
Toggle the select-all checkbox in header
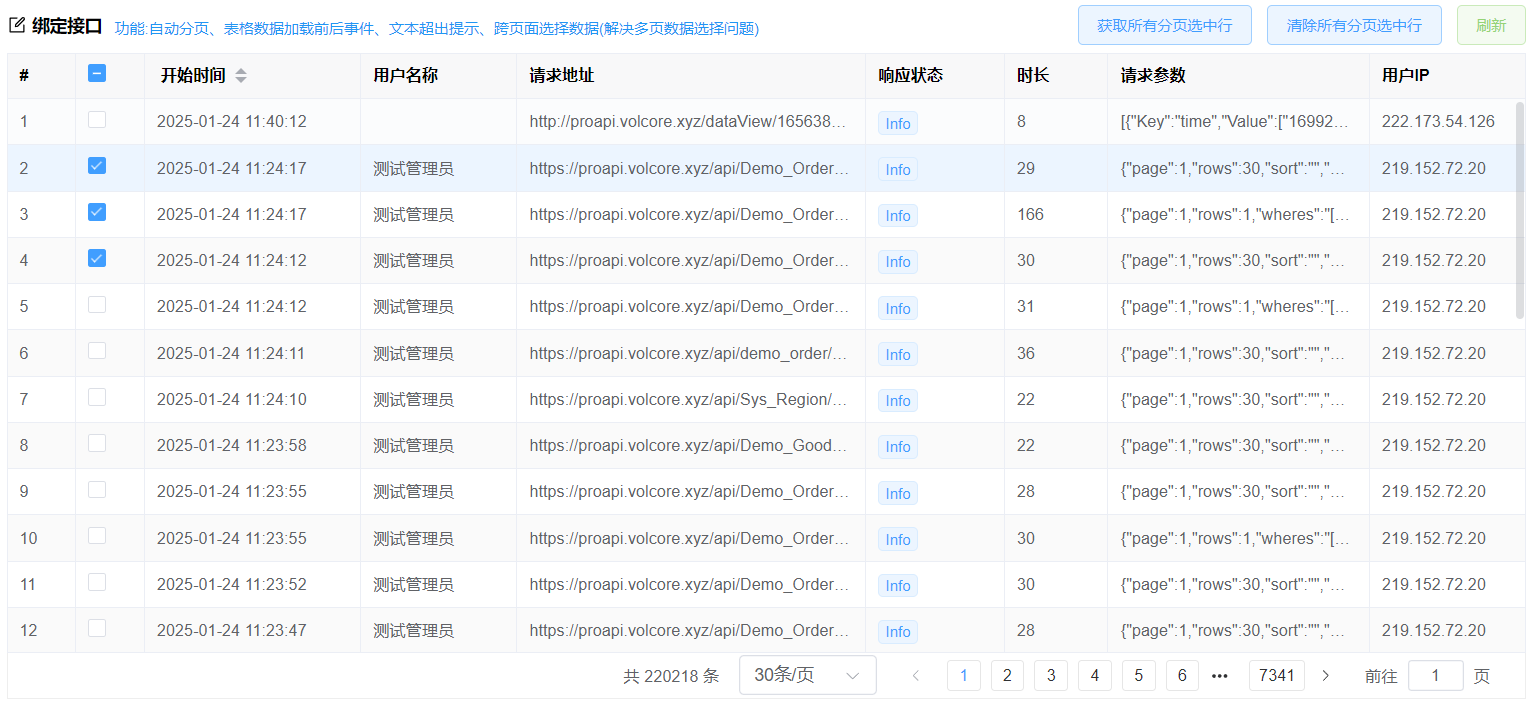97,73
